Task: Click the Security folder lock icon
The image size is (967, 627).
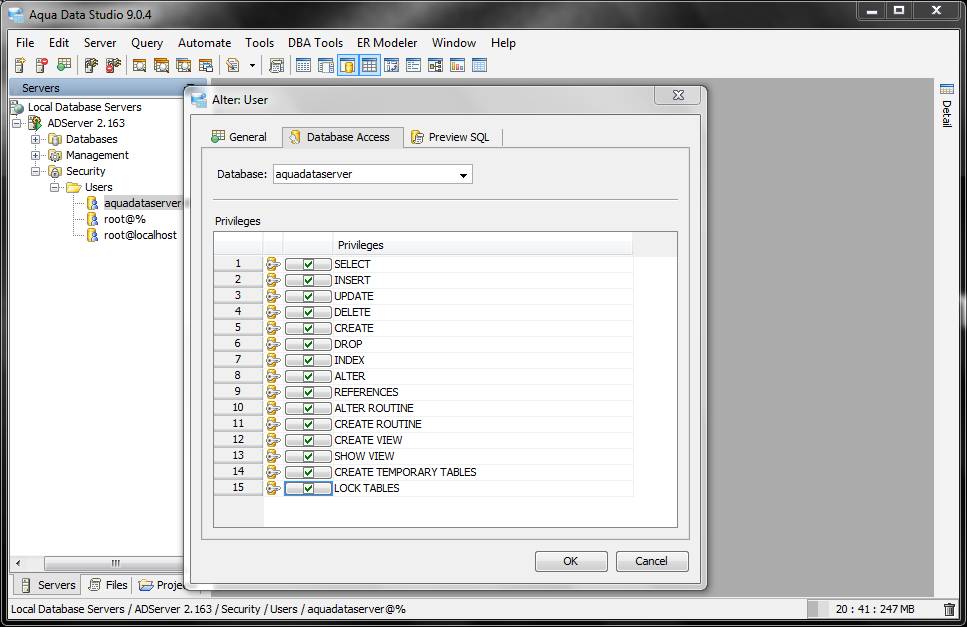Action: 55,171
